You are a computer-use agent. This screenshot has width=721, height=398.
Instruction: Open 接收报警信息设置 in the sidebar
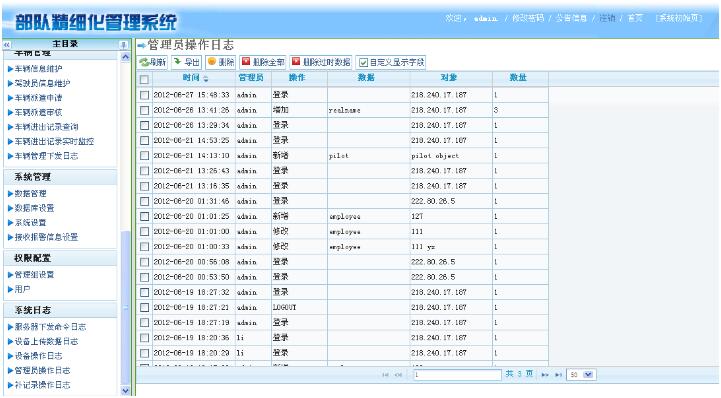tap(46, 237)
